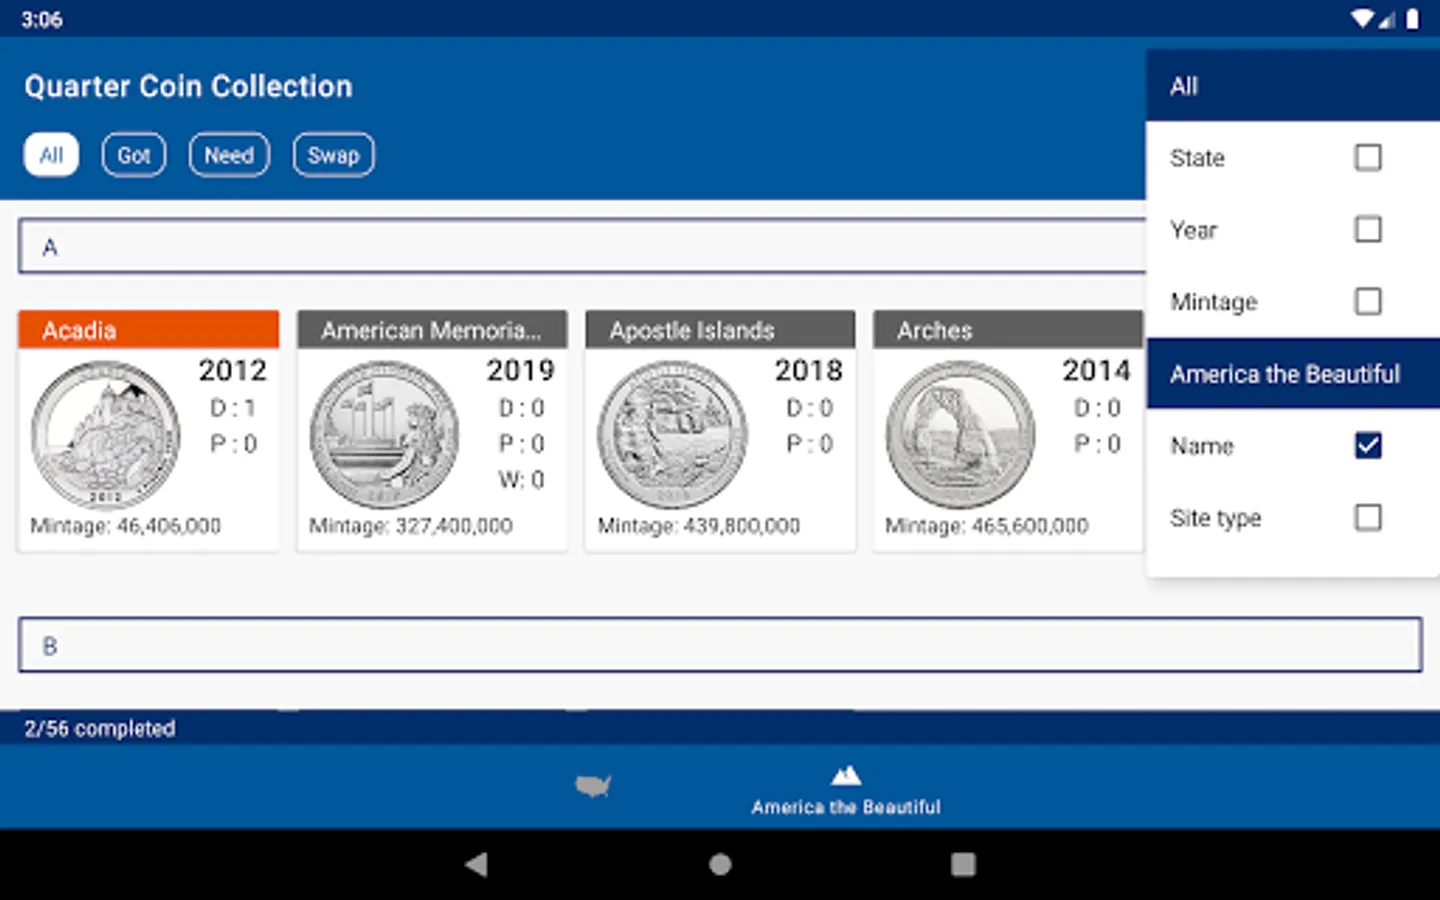Tap the 'D : 1' count on Acadia card
The width and height of the screenshot is (1440, 900).
click(x=233, y=408)
